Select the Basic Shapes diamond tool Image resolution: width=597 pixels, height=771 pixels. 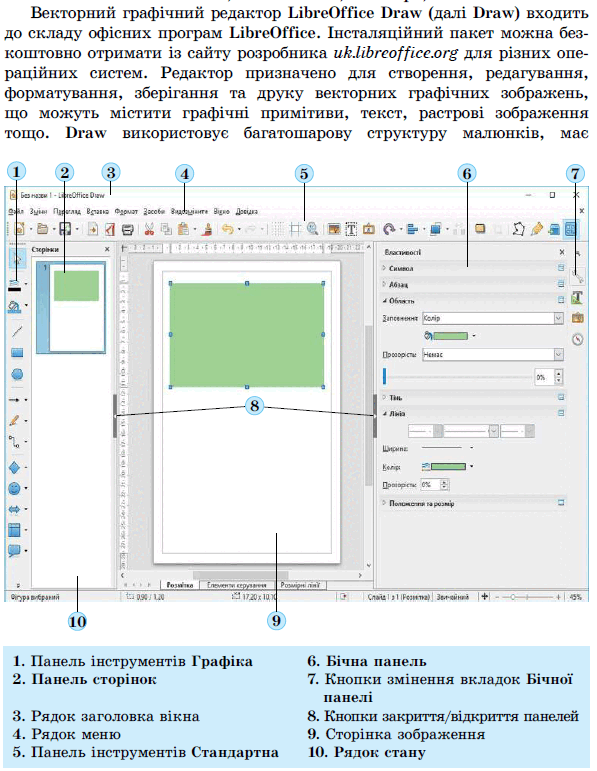point(15,468)
